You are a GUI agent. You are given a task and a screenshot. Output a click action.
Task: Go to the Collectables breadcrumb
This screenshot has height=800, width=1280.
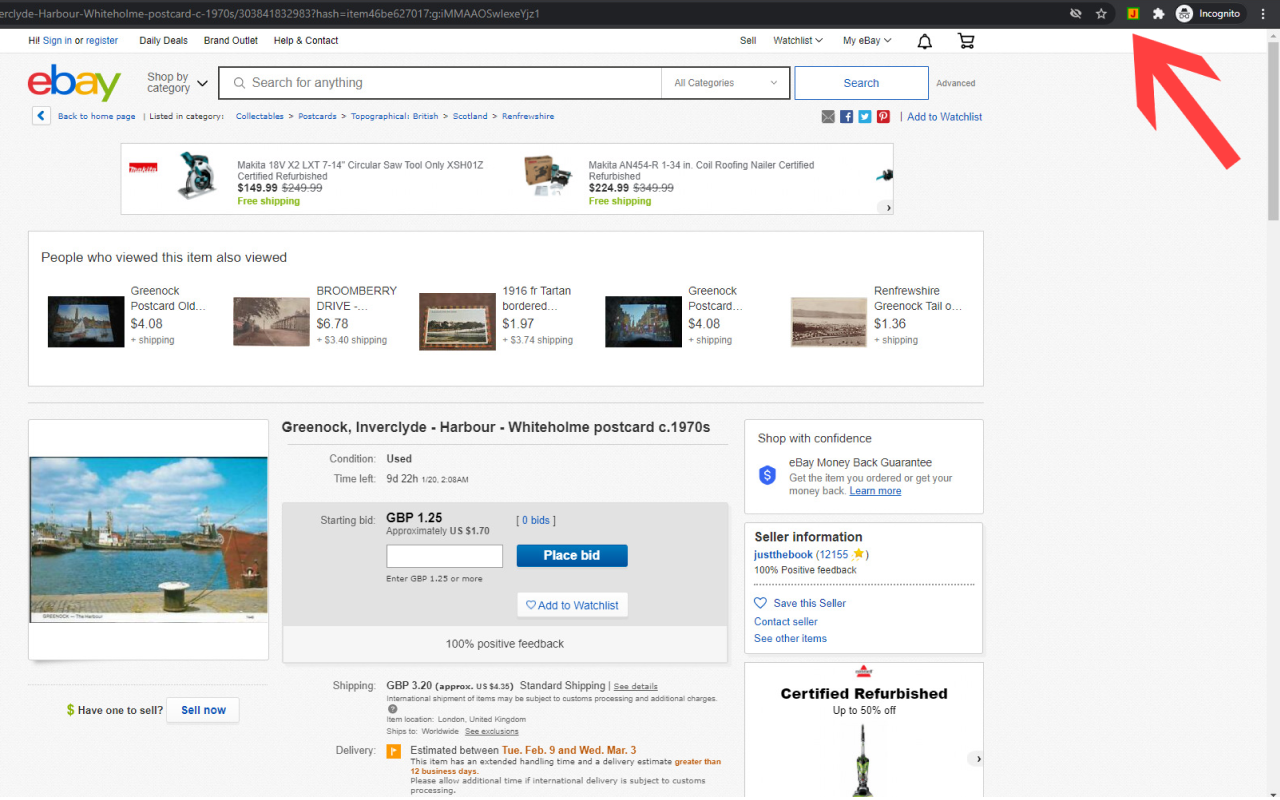(260, 116)
